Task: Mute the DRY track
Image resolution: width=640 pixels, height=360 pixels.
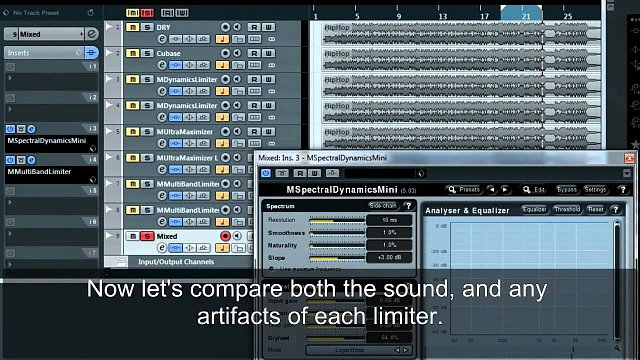Action: [x=132, y=27]
